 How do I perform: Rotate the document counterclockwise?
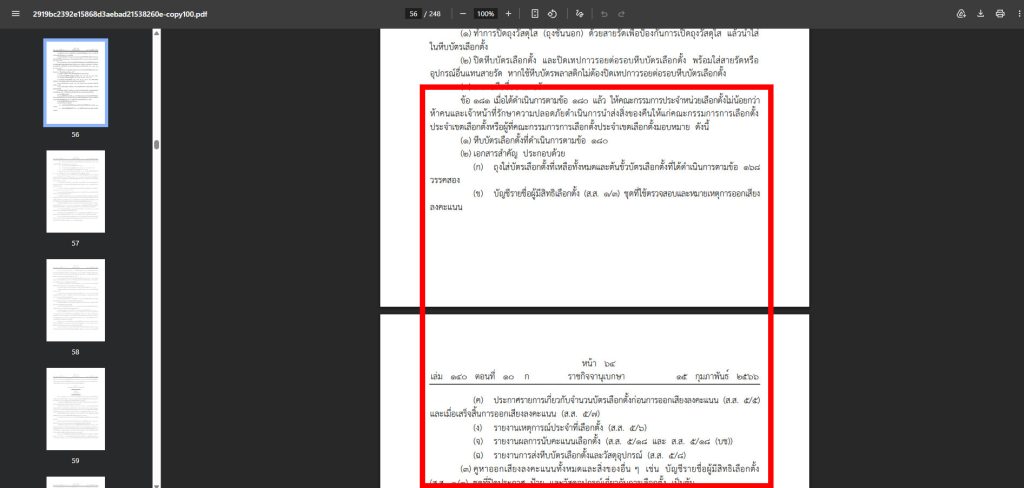point(552,14)
